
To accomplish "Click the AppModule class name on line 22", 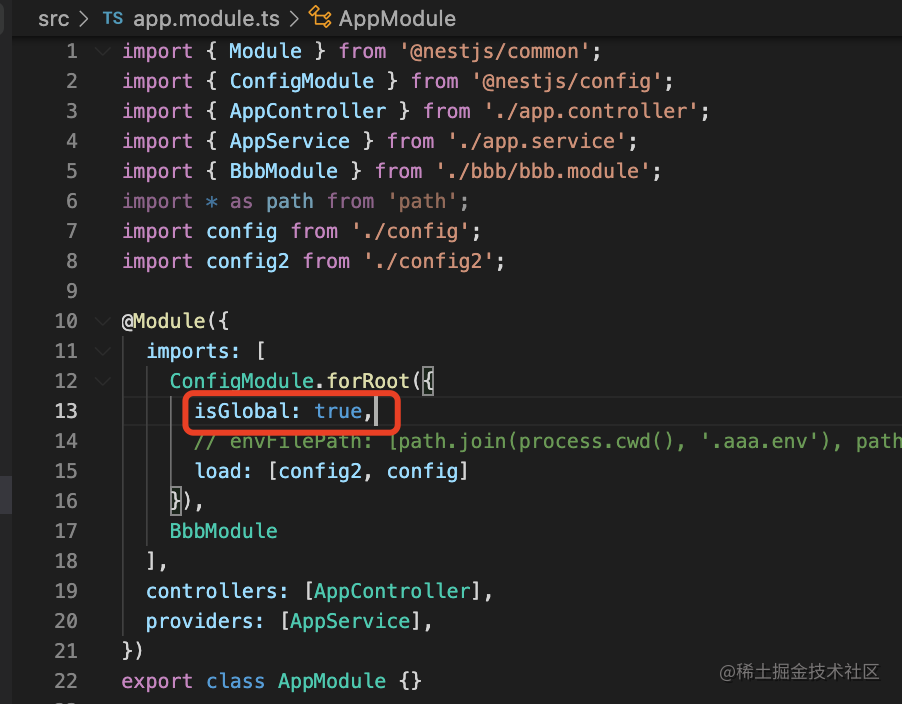I will [x=331, y=681].
